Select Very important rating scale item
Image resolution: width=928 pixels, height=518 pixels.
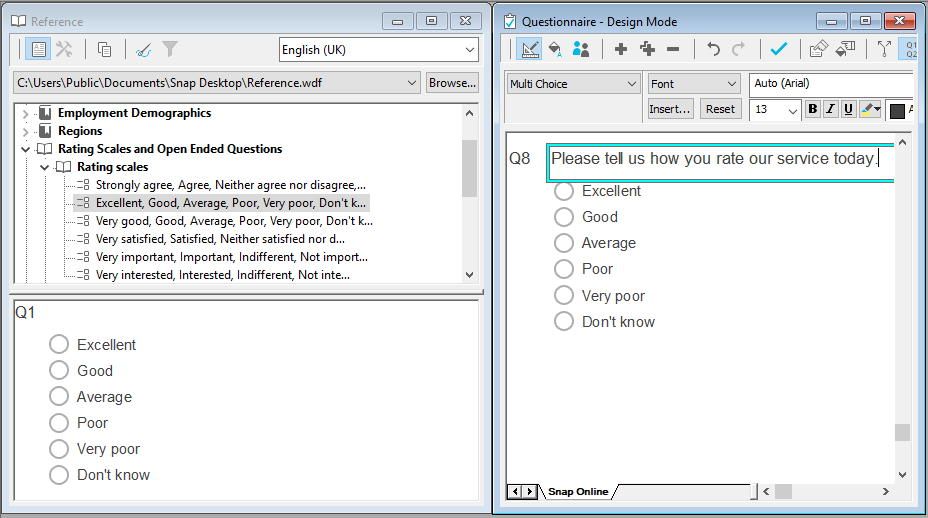[231, 257]
